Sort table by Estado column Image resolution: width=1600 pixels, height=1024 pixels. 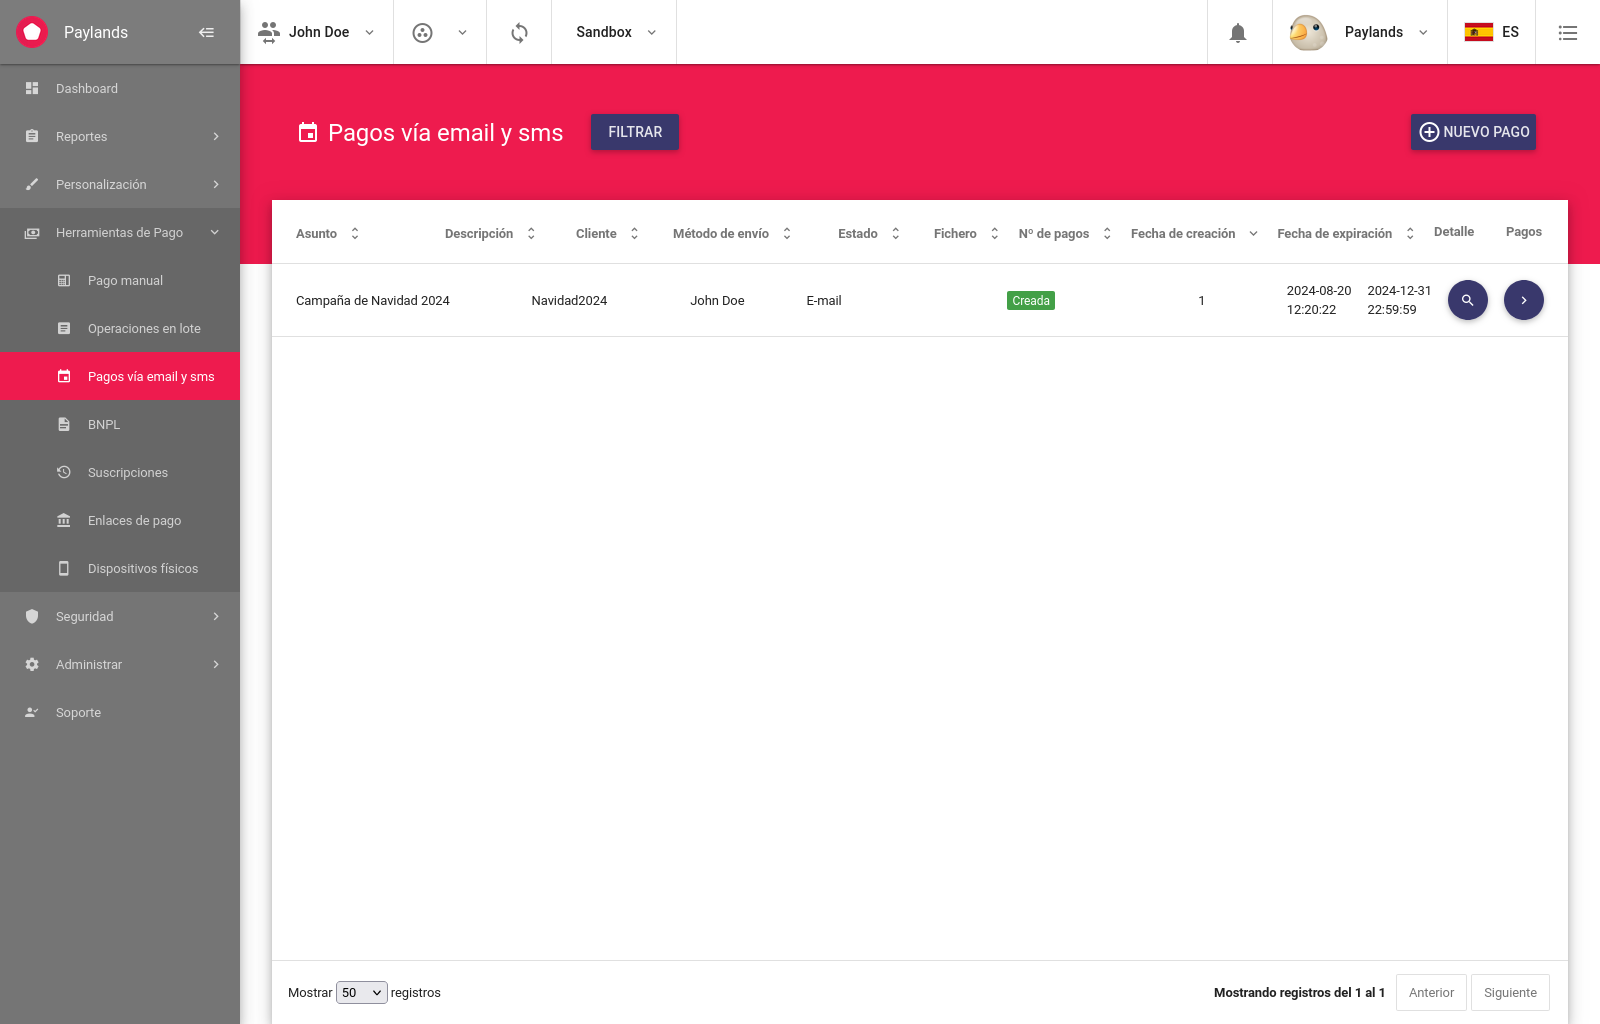point(869,233)
